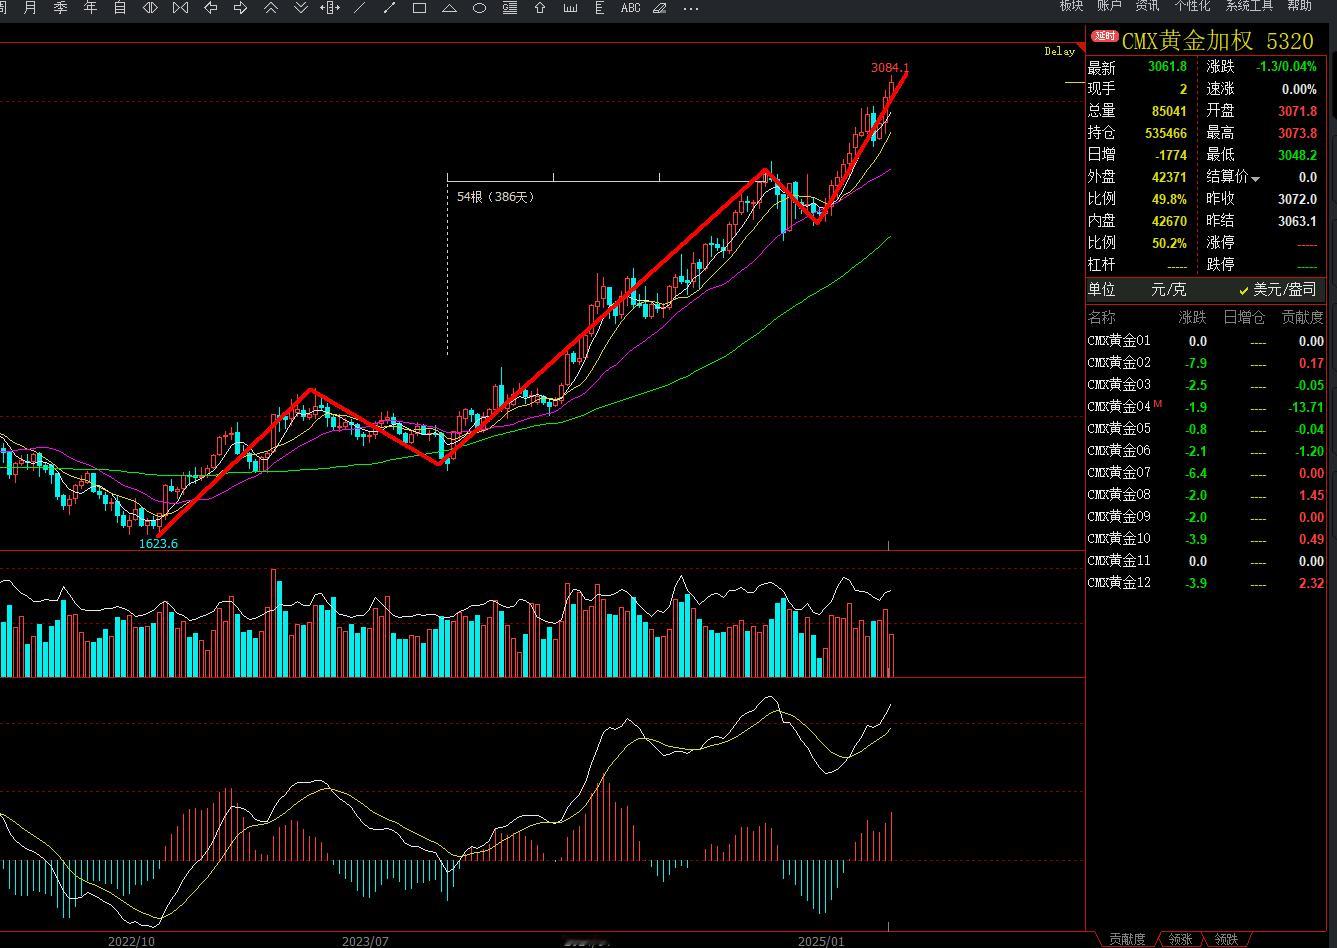Click the text note list icon
The height and width of the screenshot is (948, 1337).
[510, 7]
